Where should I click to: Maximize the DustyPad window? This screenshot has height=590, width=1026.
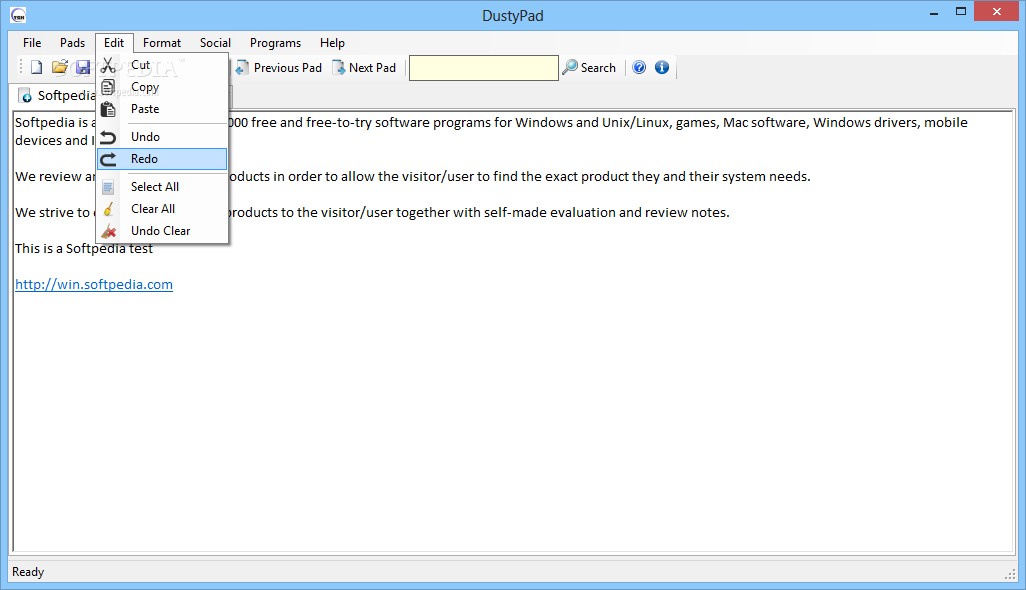(x=961, y=12)
